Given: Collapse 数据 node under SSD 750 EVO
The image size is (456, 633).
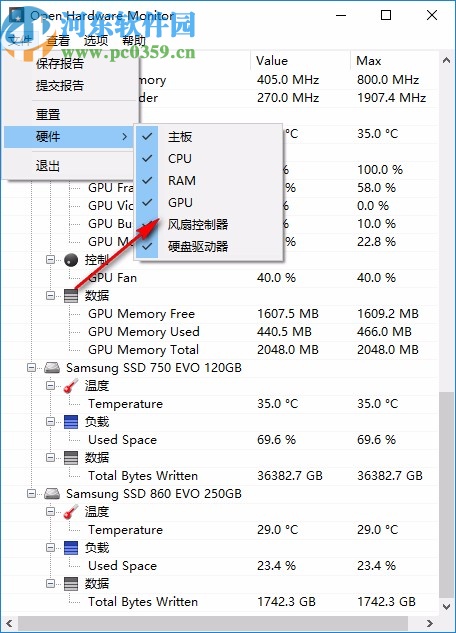Looking at the screenshot, I should (50, 457).
